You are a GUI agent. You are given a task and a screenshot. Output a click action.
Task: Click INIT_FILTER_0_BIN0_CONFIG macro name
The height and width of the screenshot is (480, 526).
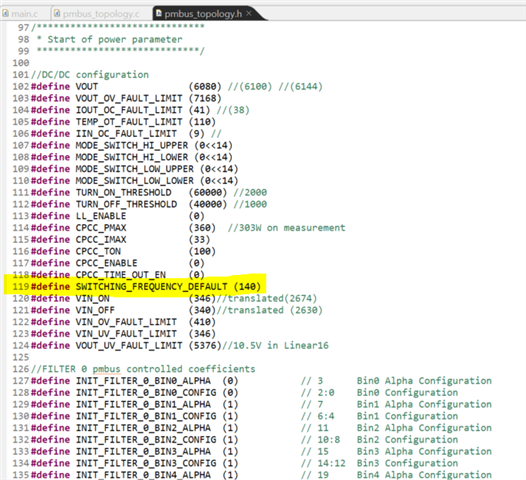pyautogui.click(x=146, y=392)
